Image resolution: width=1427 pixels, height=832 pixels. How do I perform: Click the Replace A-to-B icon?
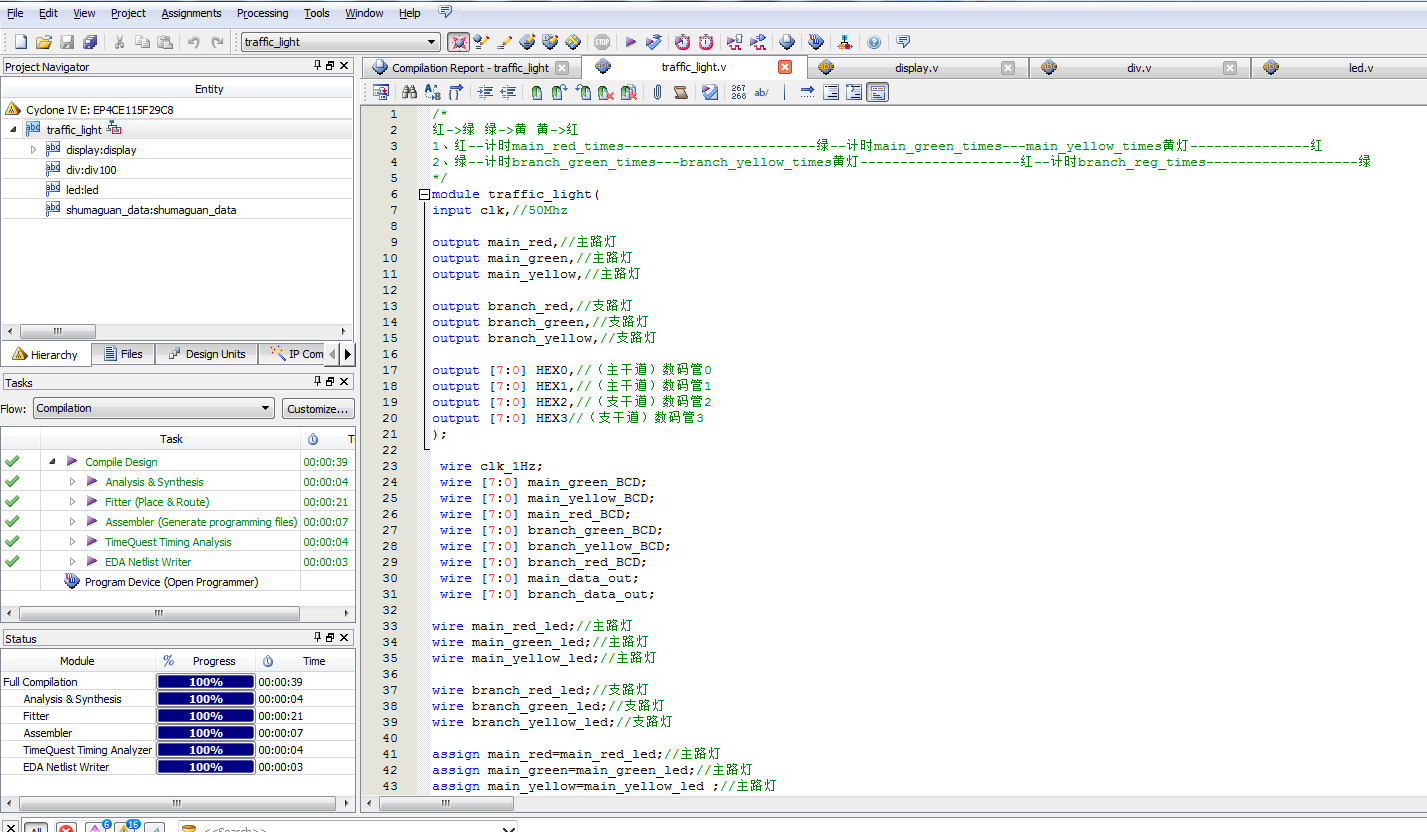pyautogui.click(x=432, y=92)
